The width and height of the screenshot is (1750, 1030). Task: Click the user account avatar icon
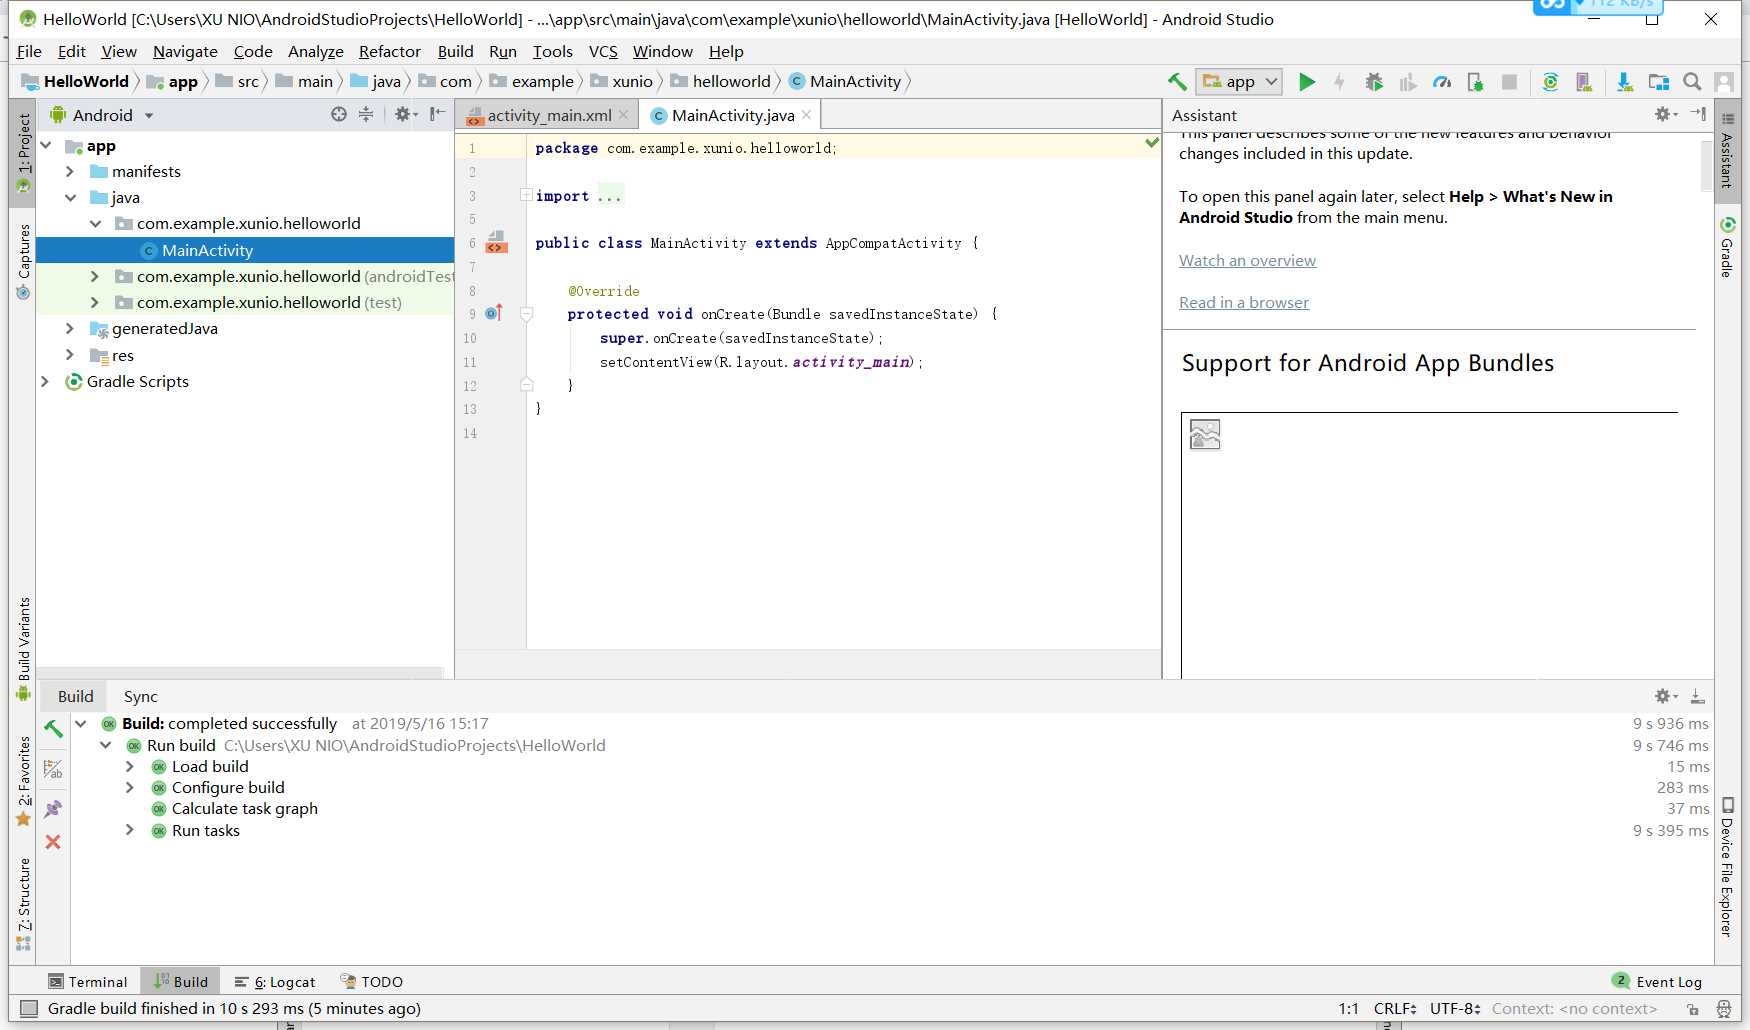click(1724, 82)
